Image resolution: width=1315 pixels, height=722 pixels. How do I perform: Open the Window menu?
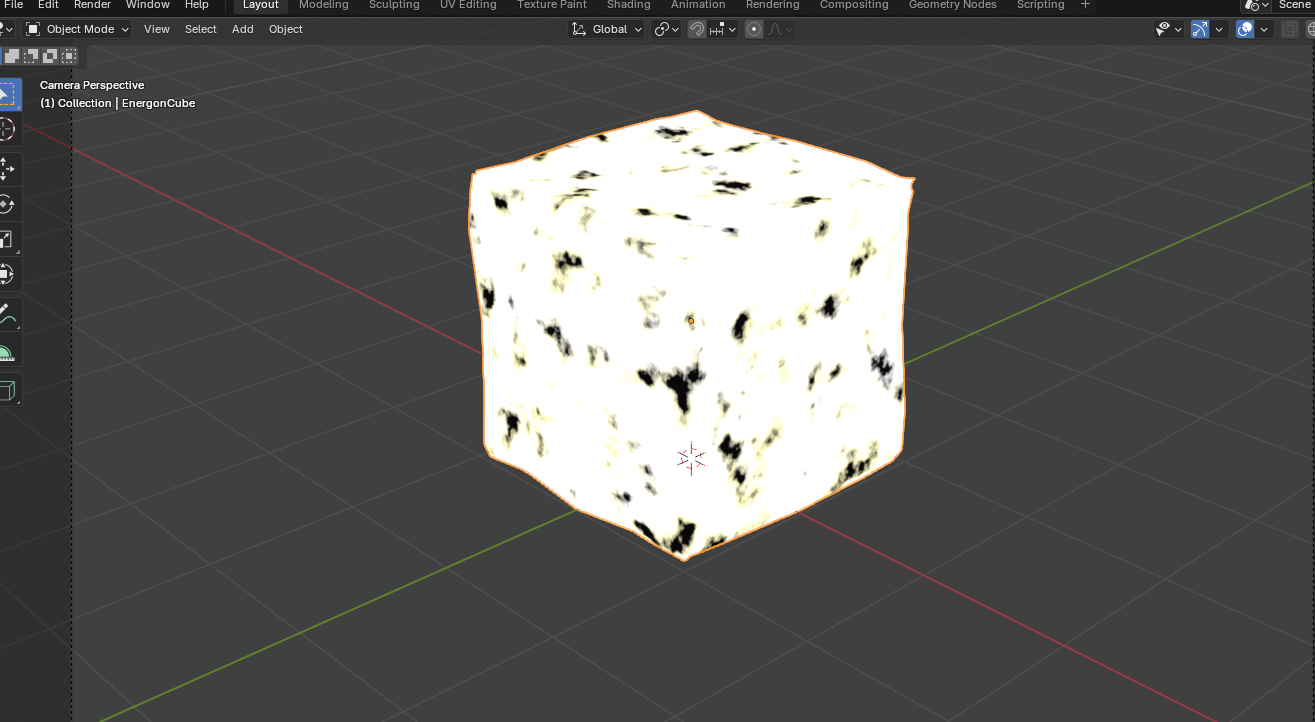click(147, 5)
